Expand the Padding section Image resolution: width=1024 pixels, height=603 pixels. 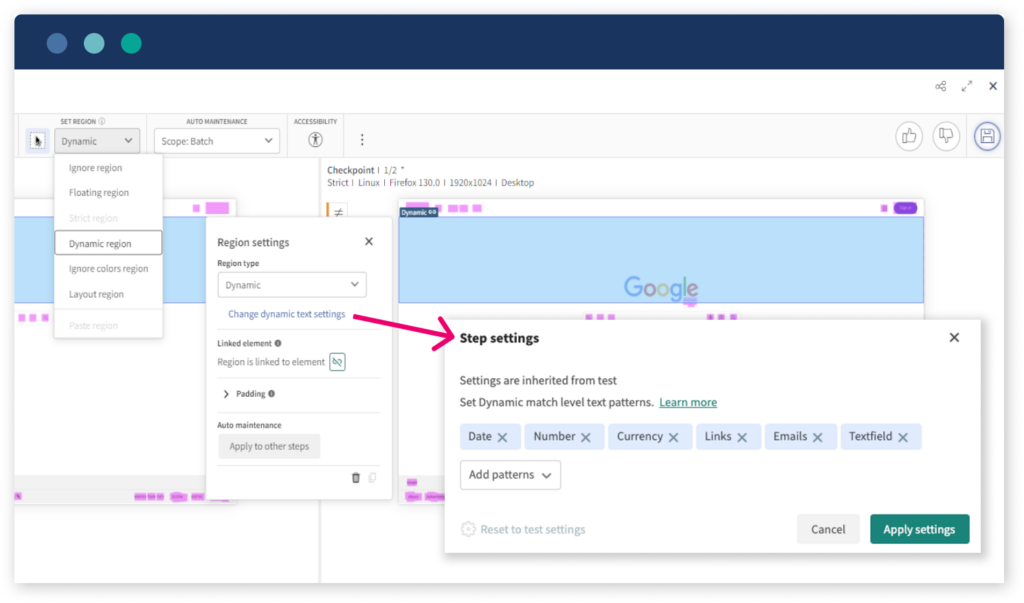227,394
